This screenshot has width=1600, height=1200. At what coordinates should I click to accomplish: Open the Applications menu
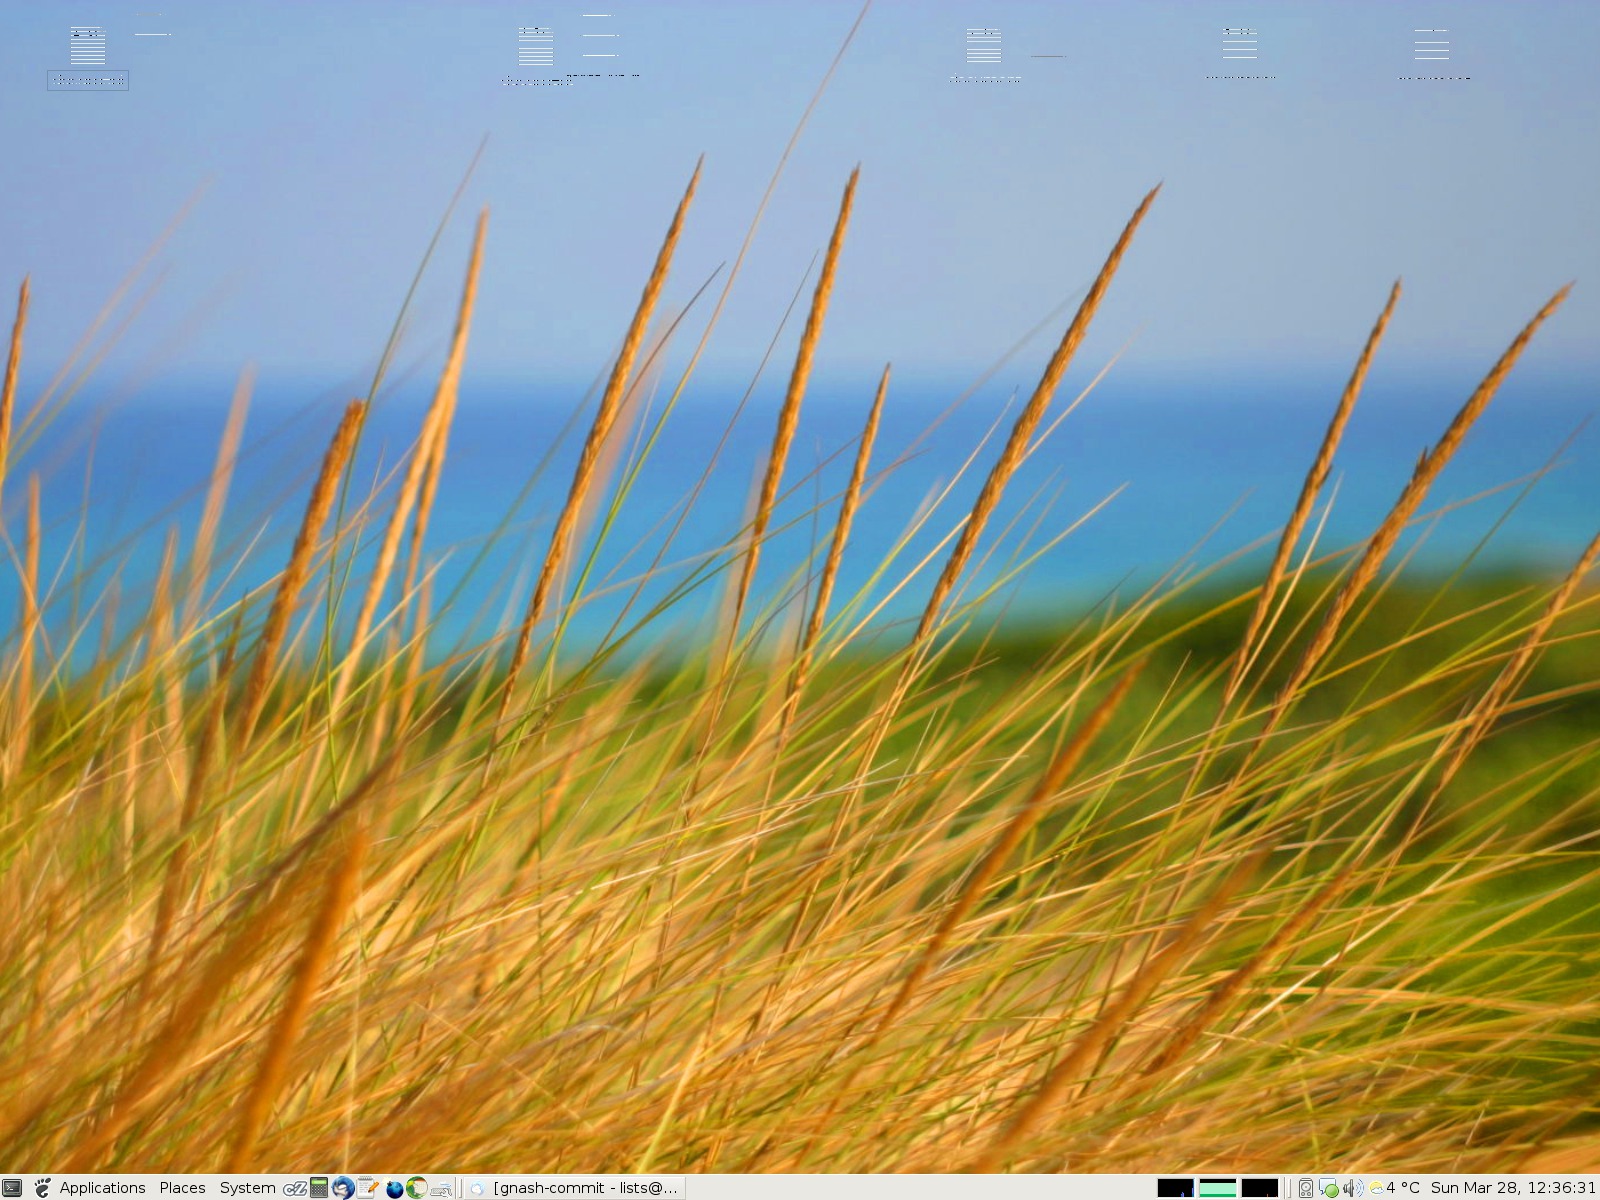102,1188
